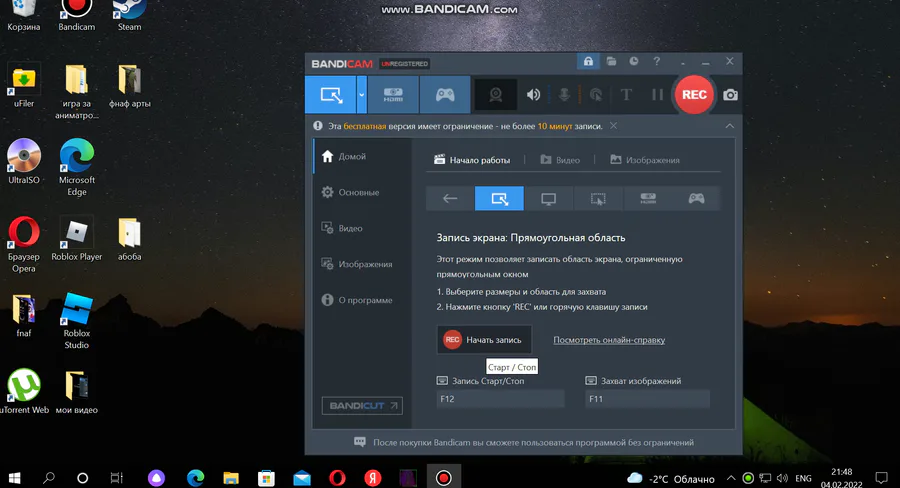Open help question mark icon
The height and width of the screenshot is (488, 900).
coord(657,61)
